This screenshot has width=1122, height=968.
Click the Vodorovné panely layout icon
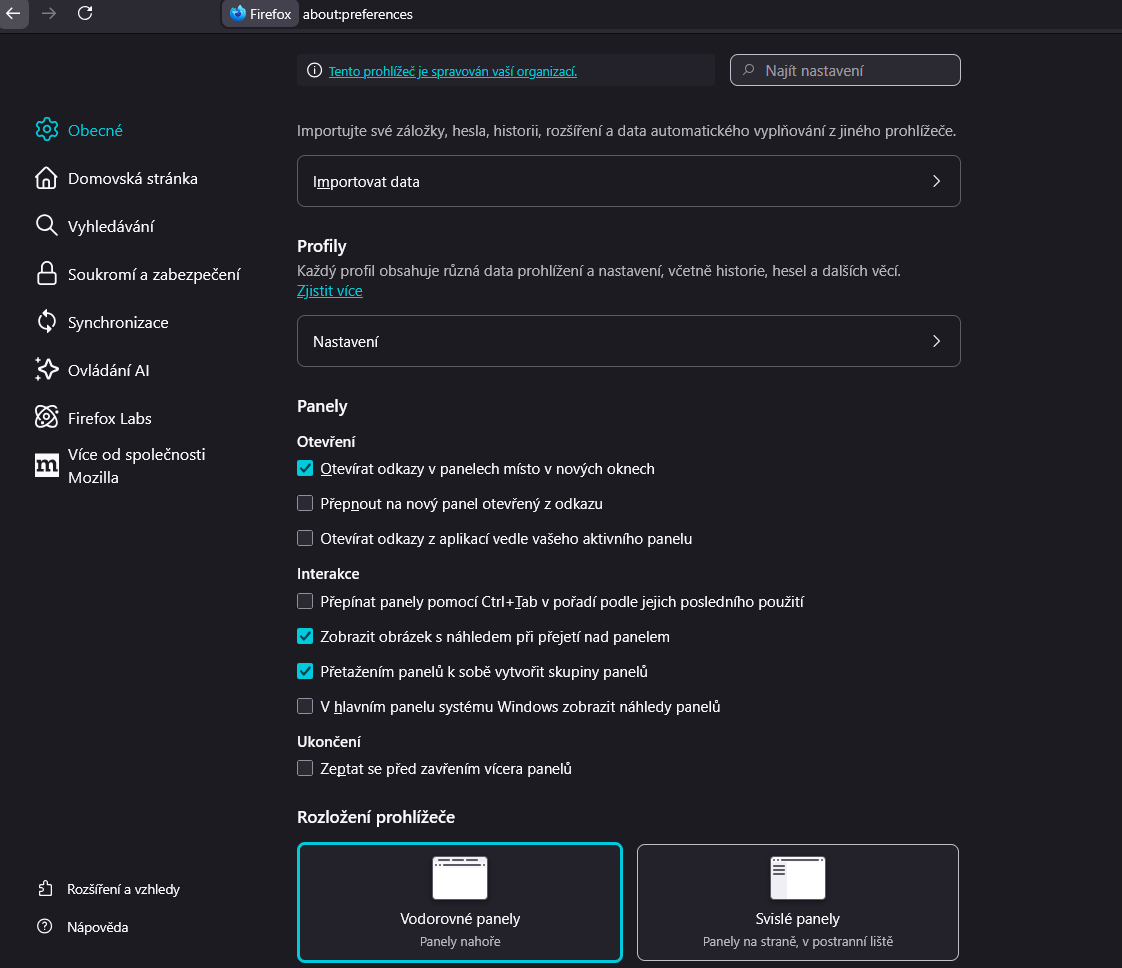click(460, 878)
